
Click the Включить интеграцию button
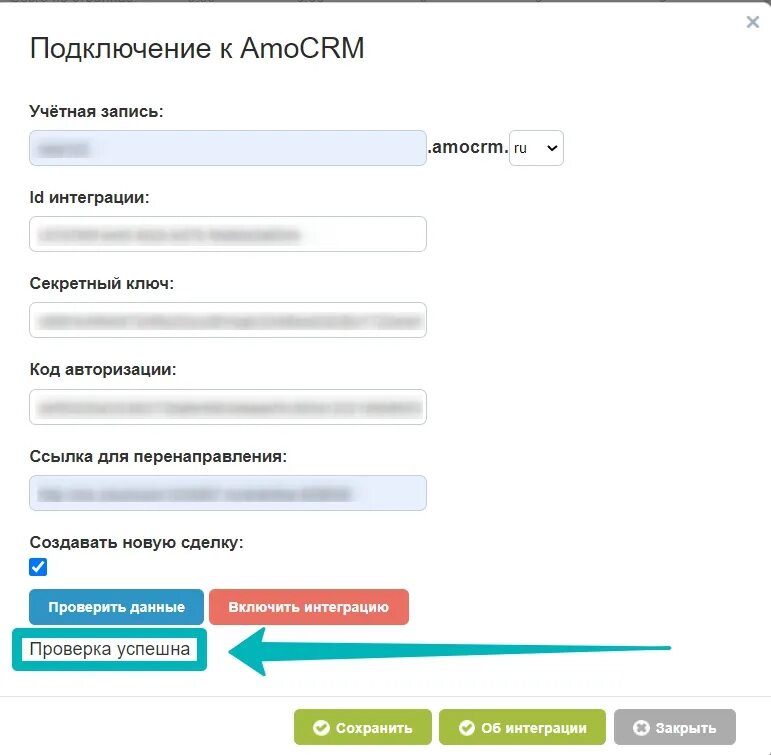pyautogui.click(x=309, y=607)
